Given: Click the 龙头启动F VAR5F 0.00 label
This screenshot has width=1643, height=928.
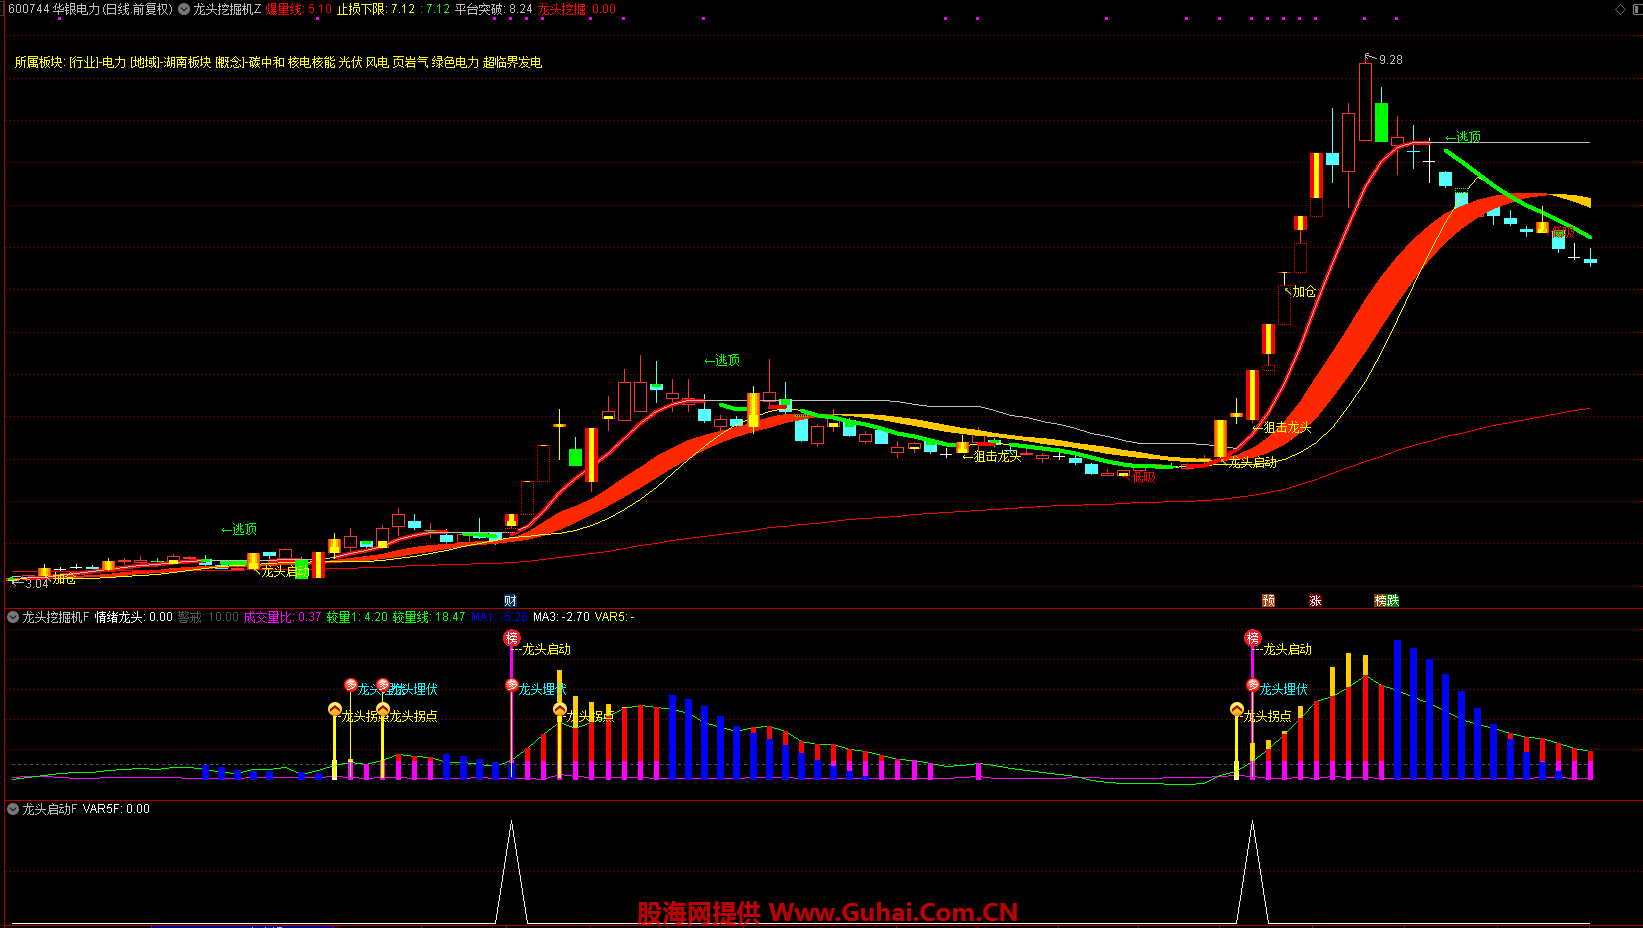Looking at the screenshot, I should (x=86, y=809).
